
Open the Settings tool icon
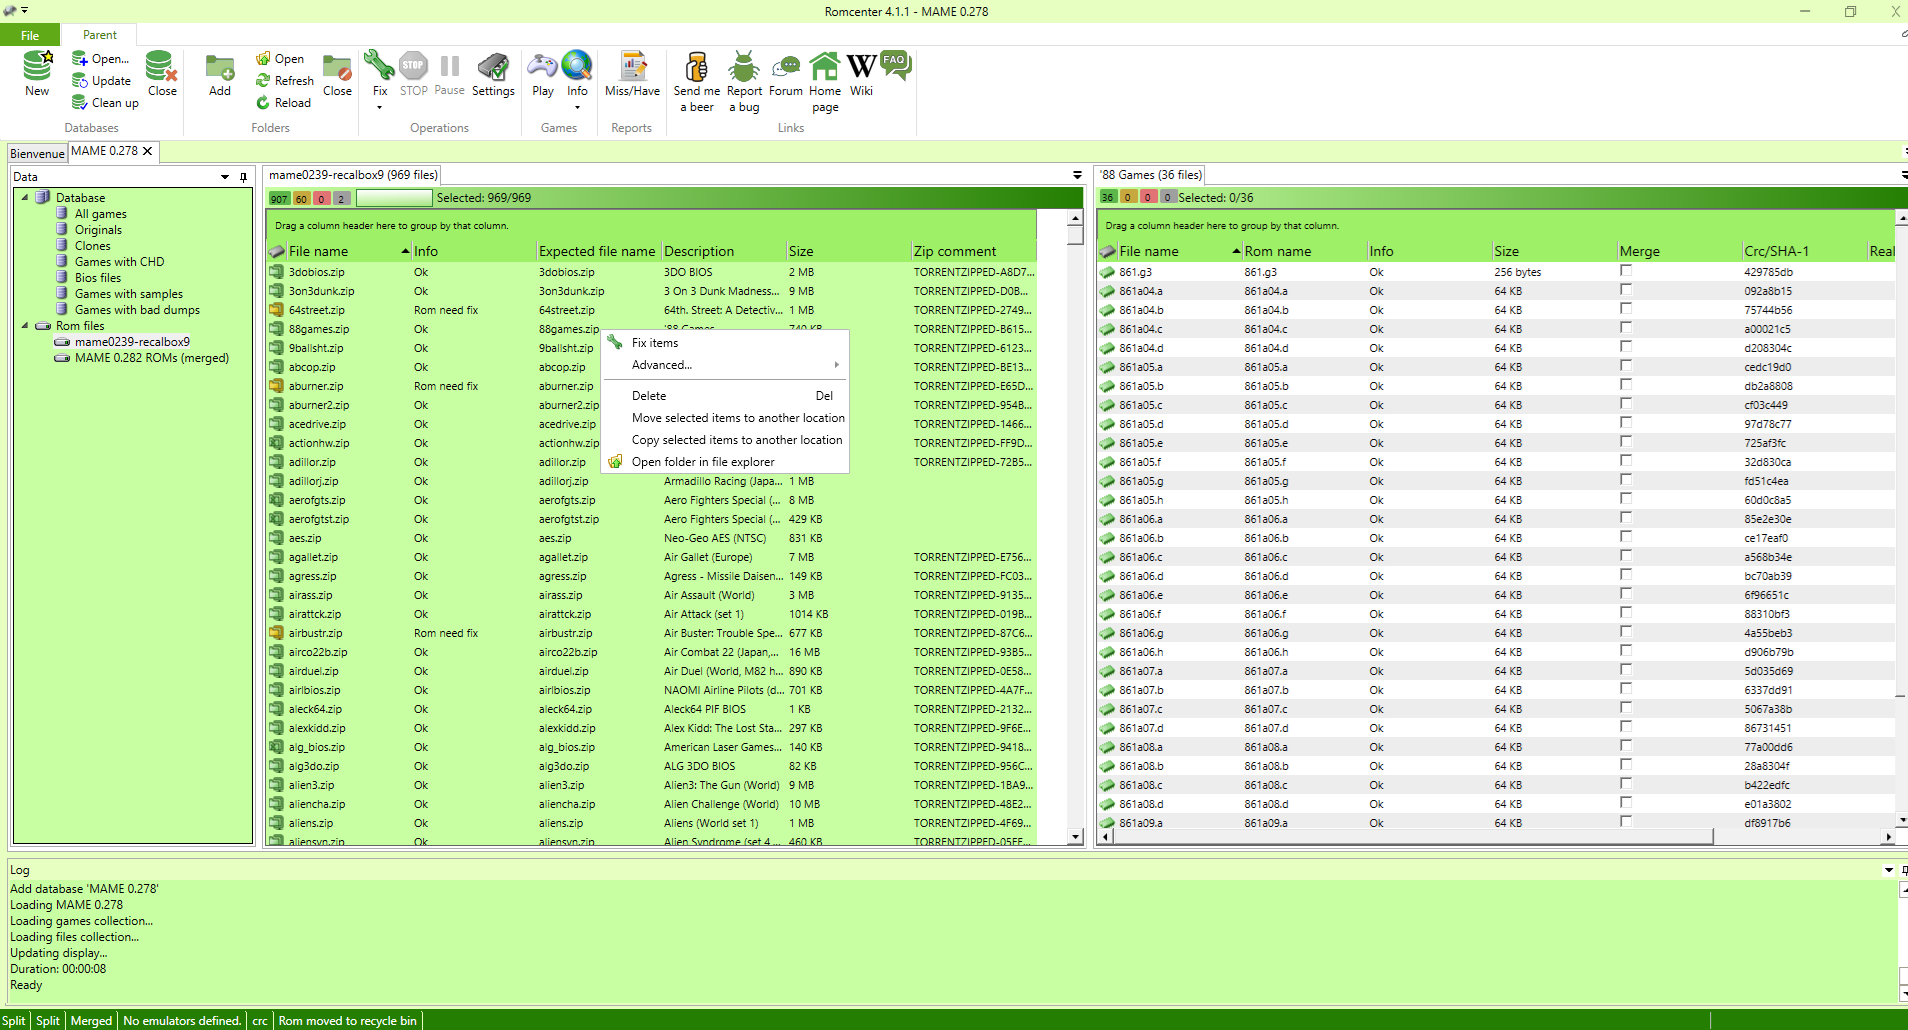(x=493, y=67)
